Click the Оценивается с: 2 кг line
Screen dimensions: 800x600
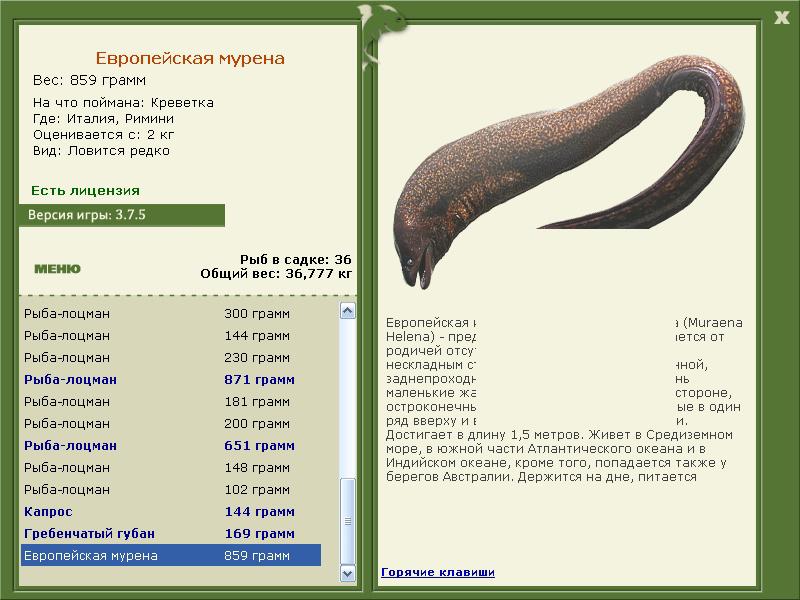[103, 135]
